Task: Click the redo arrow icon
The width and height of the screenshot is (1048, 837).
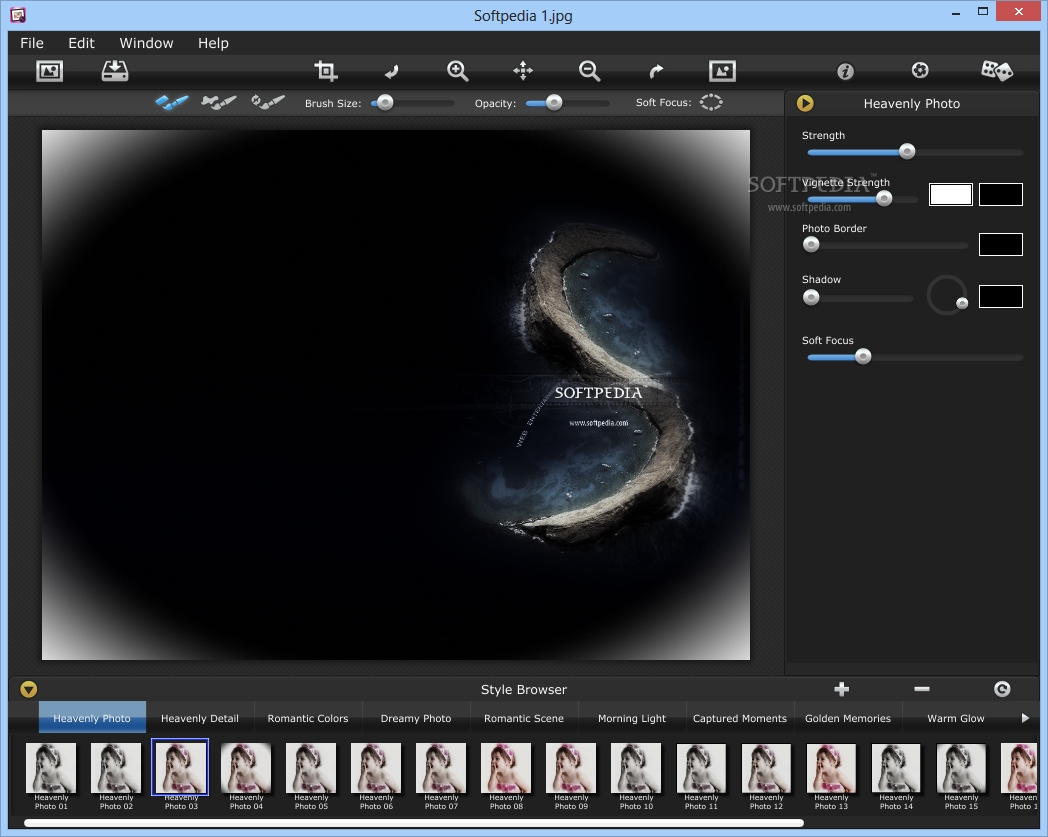Action: (x=656, y=71)
